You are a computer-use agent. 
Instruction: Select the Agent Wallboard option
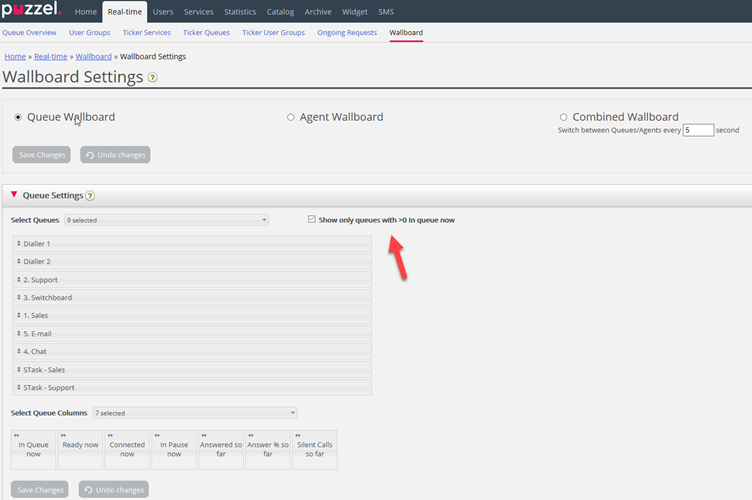[291, 117]
